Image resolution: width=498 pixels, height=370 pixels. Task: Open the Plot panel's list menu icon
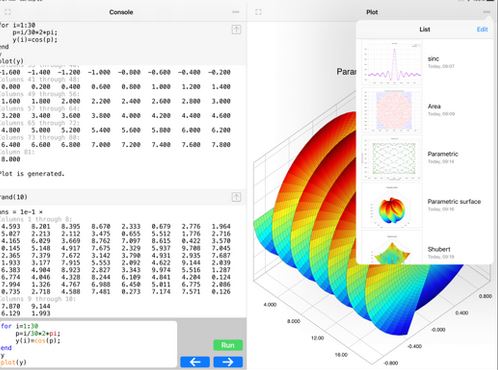point(486,12)
